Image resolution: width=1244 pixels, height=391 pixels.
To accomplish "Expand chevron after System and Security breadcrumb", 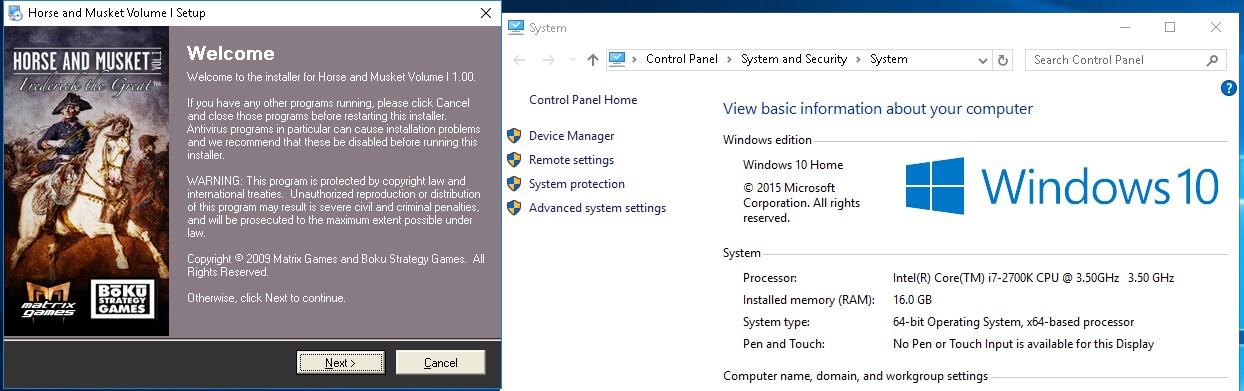I will point(858,59).
